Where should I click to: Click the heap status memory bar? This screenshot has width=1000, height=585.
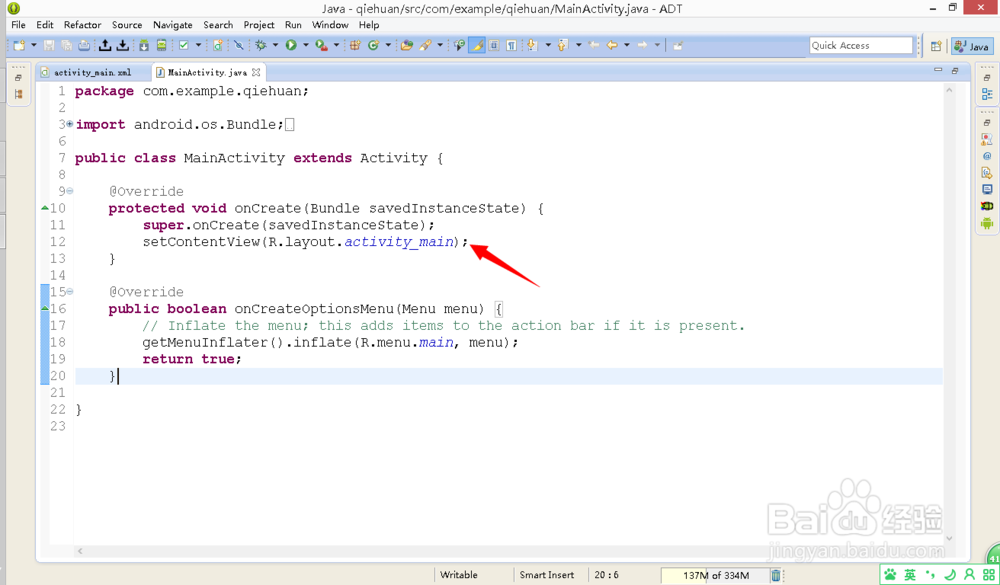[x=714, y=575]
